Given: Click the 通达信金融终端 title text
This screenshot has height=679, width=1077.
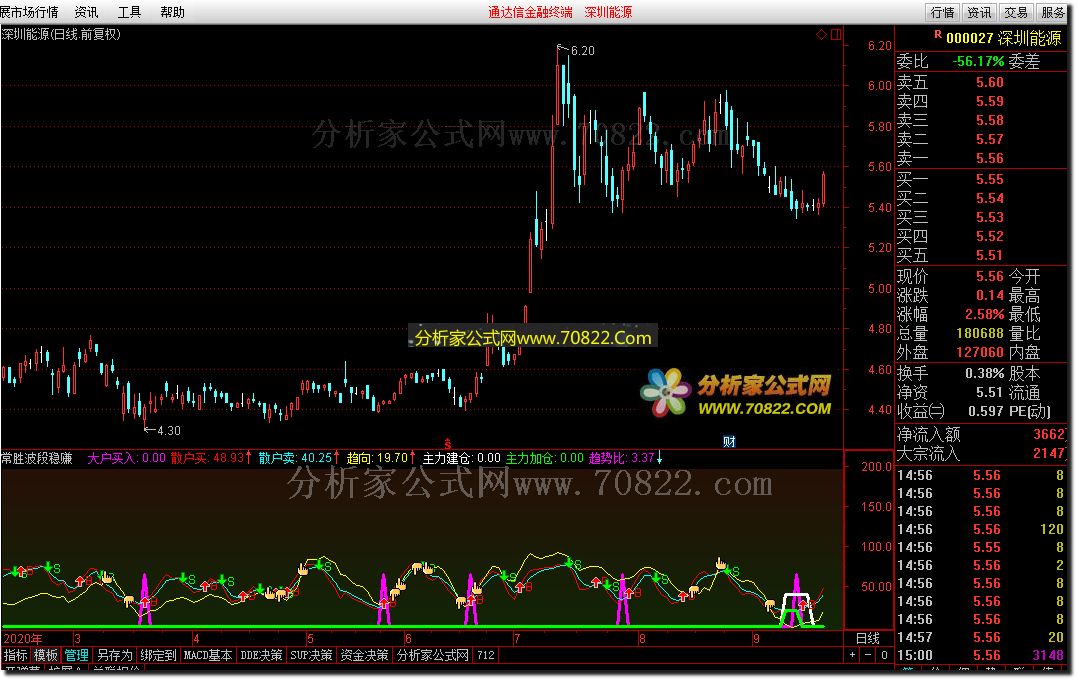Looking at the screenshot, I should coord(530,12).
